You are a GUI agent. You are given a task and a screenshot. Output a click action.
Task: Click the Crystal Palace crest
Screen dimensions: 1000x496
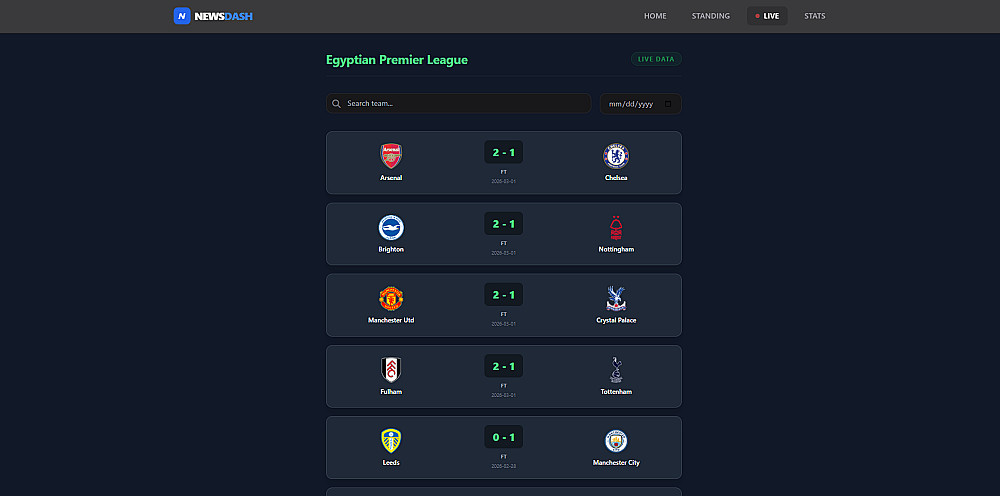point(616,298)
